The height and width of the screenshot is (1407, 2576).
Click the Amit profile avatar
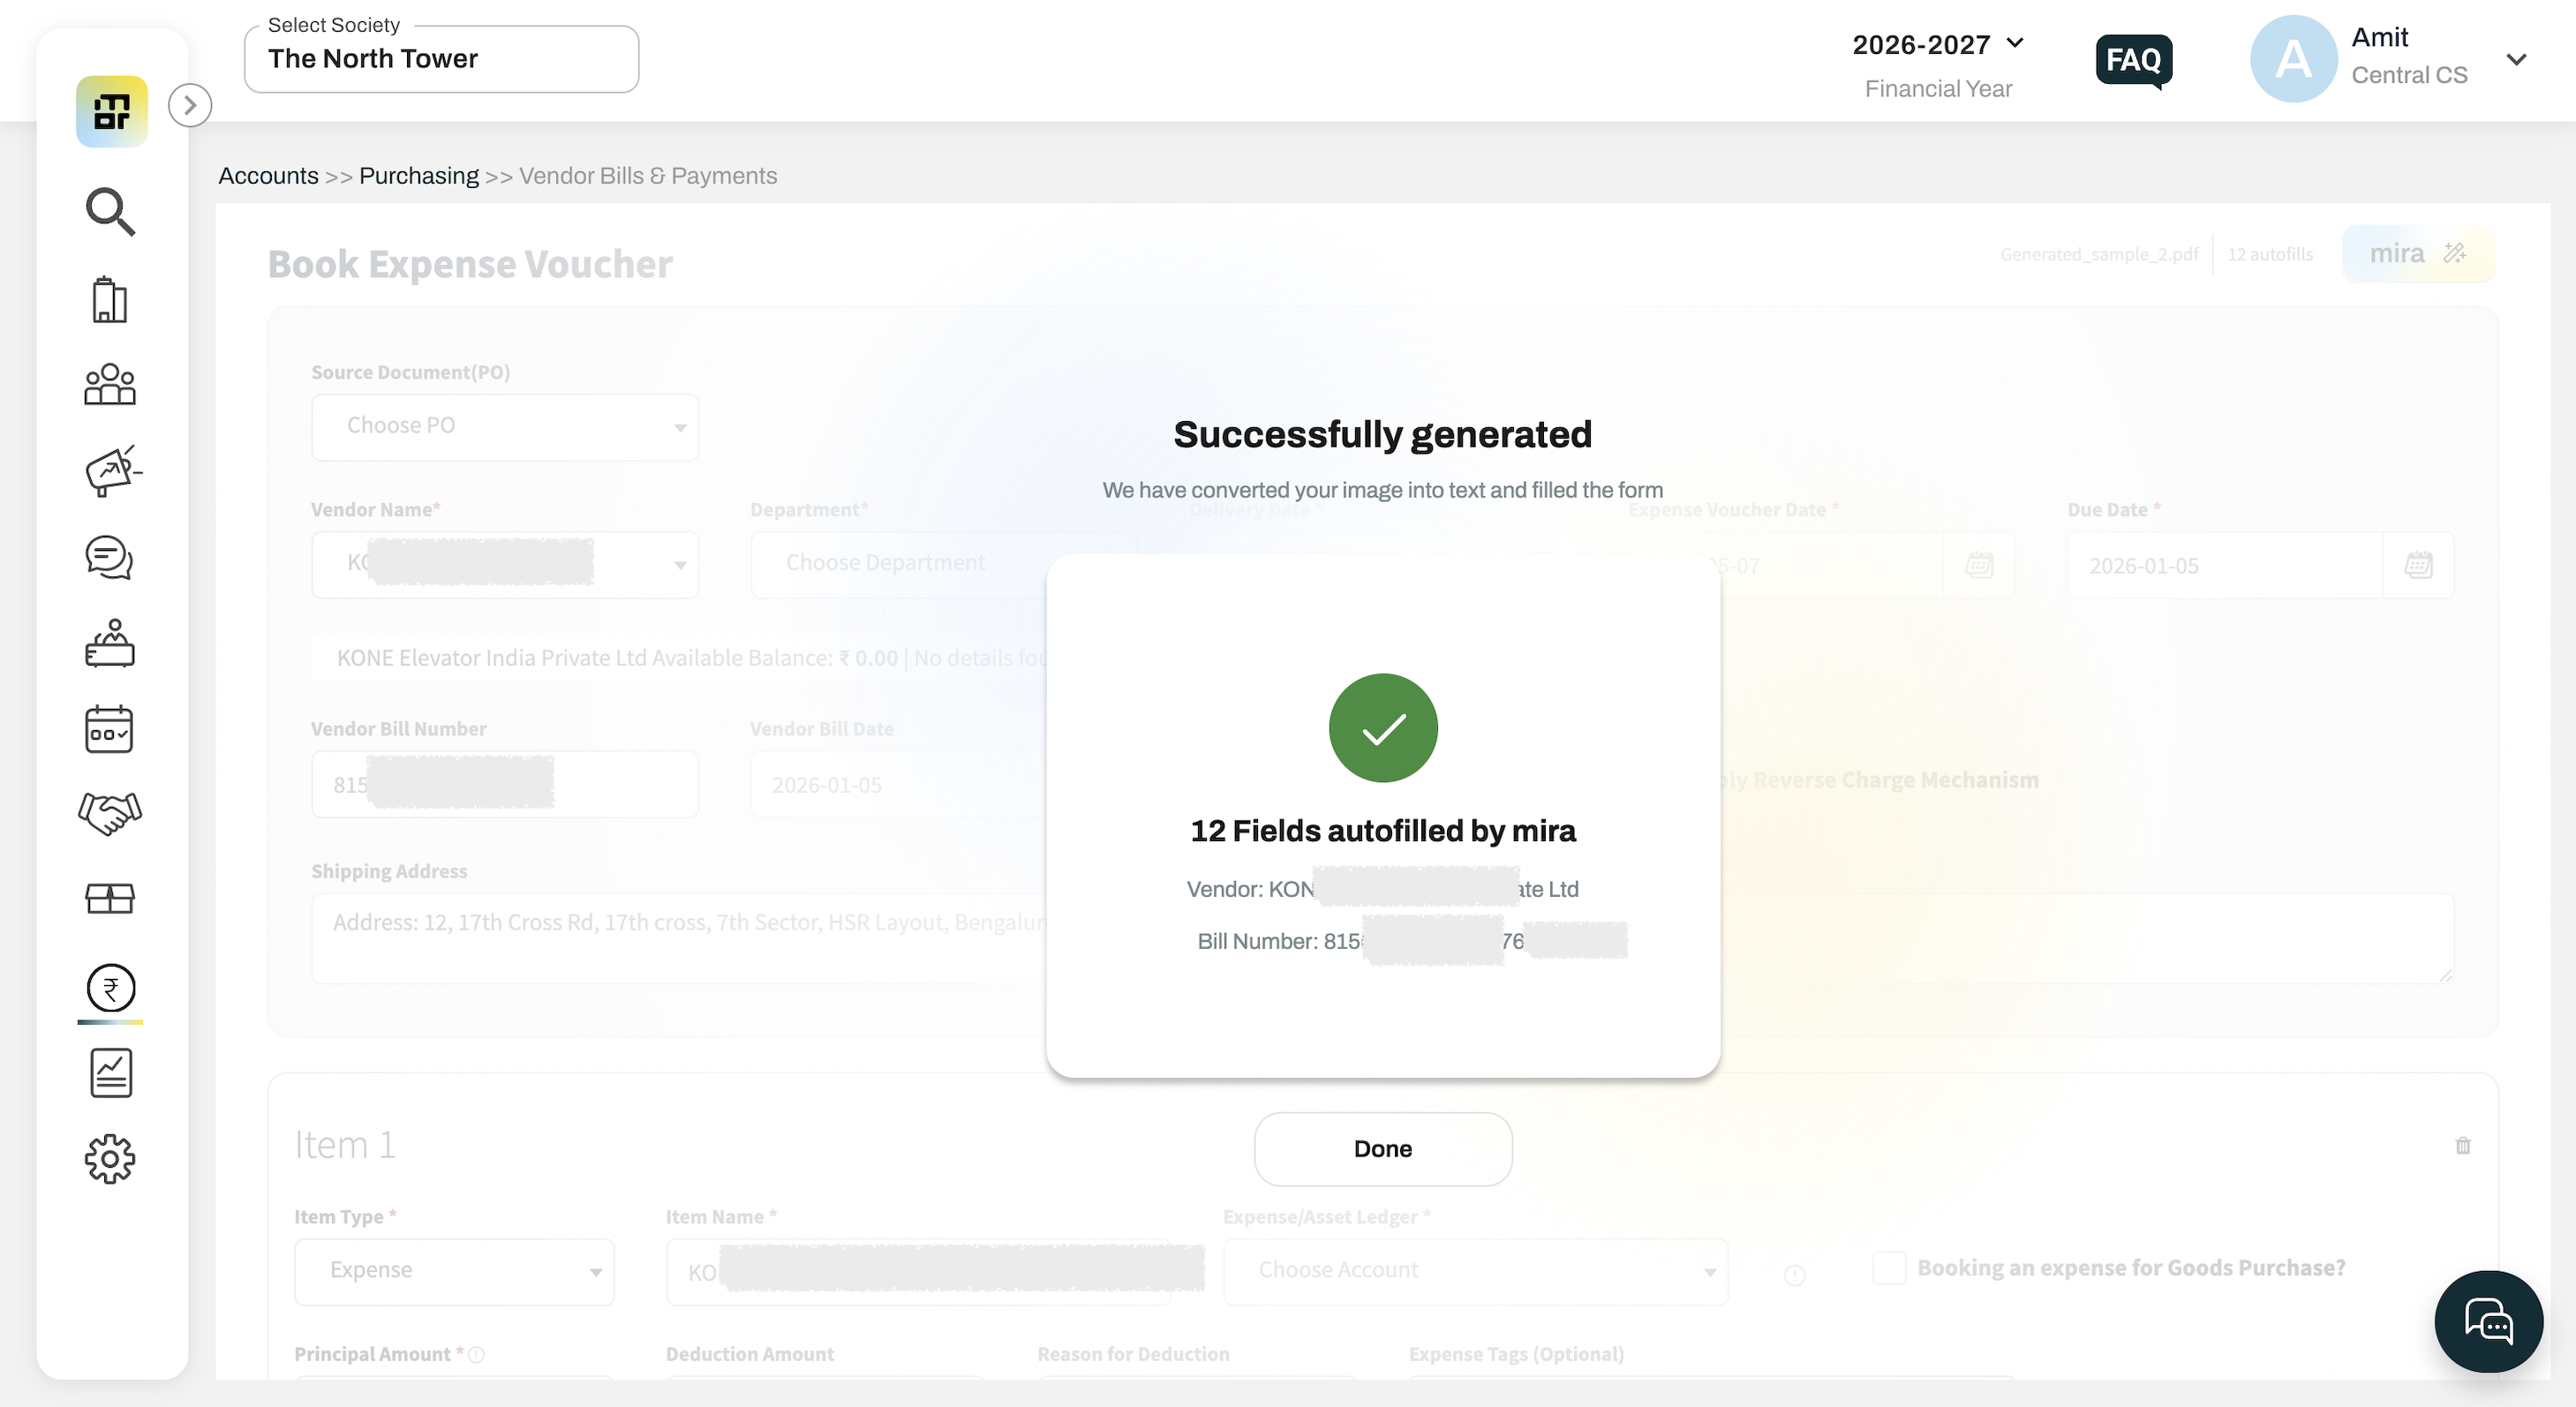tap(2293, 59)
